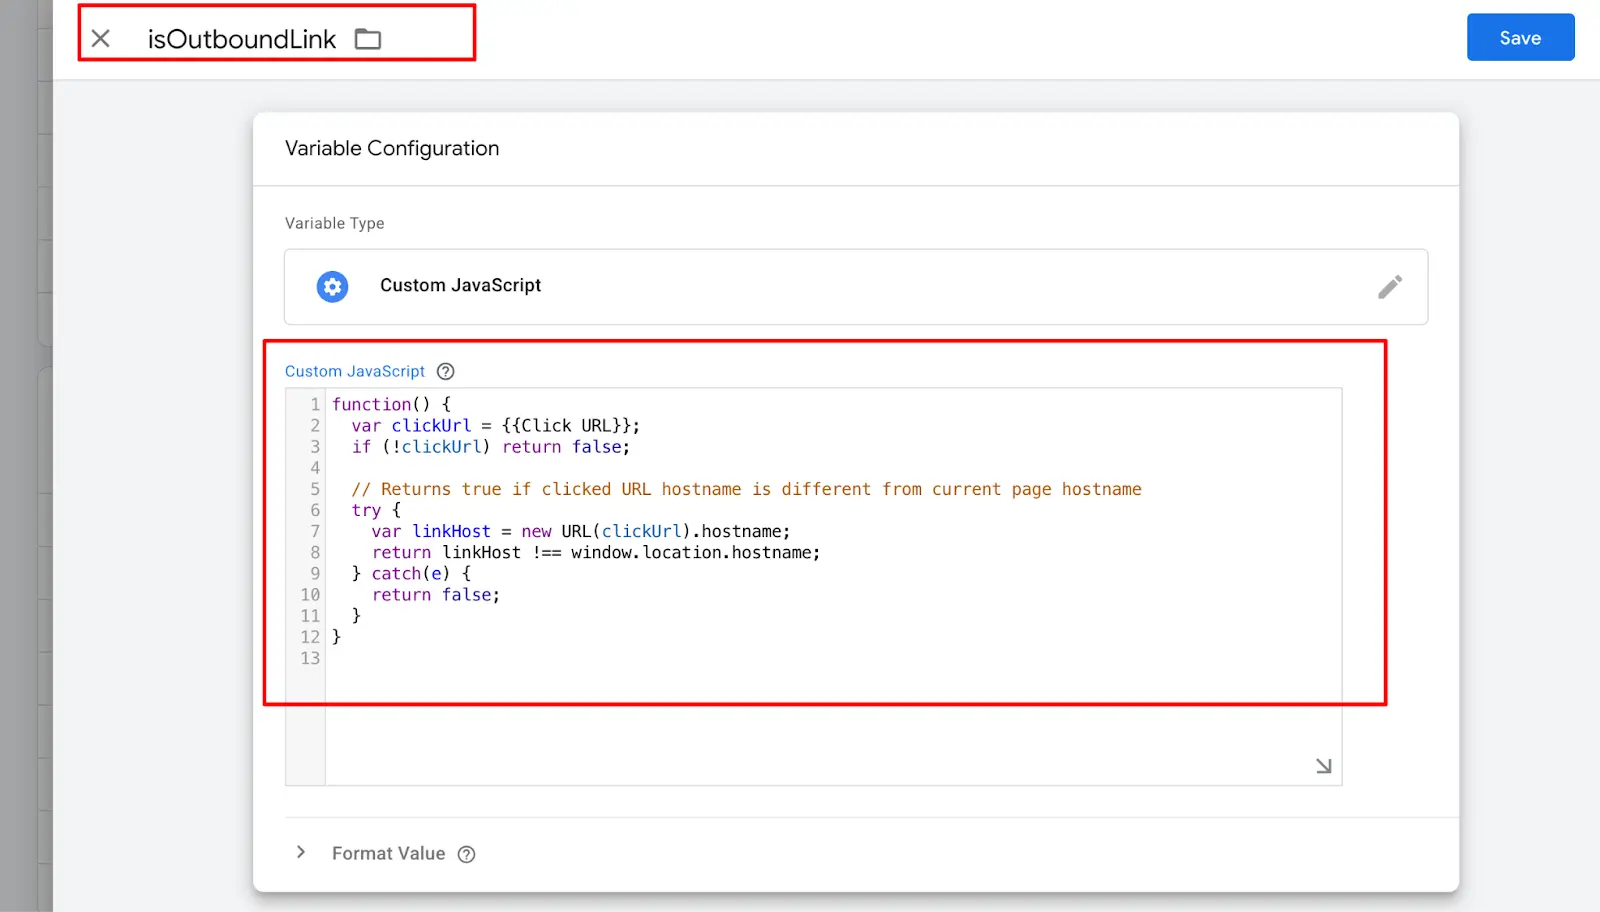Click the pencil icon to change variable type
The image size is (1600, 912).
pyautogui.click(x=1390, y=287)
